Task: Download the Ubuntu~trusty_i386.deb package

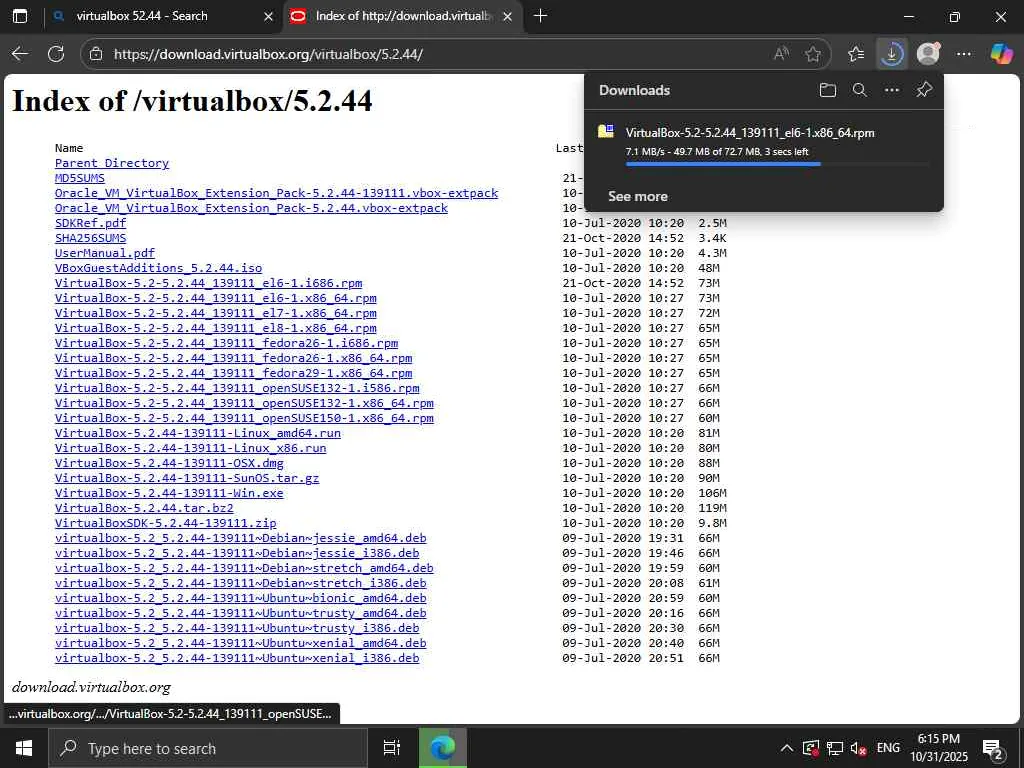Action: coord(237,628)
